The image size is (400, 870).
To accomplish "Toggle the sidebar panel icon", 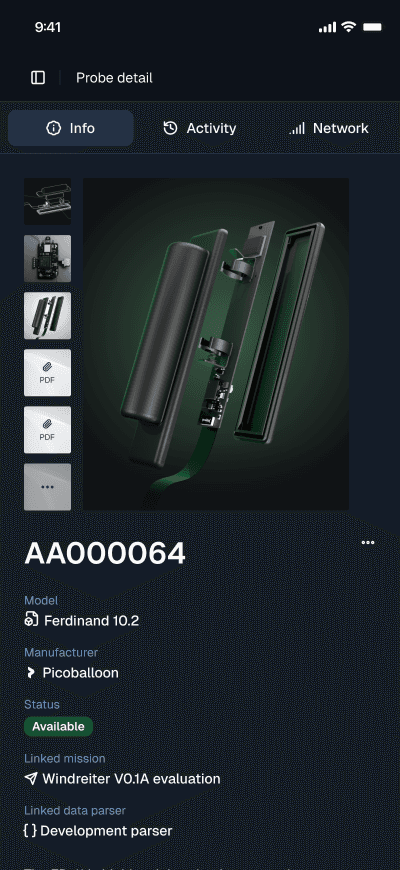I will click(38, 78).
